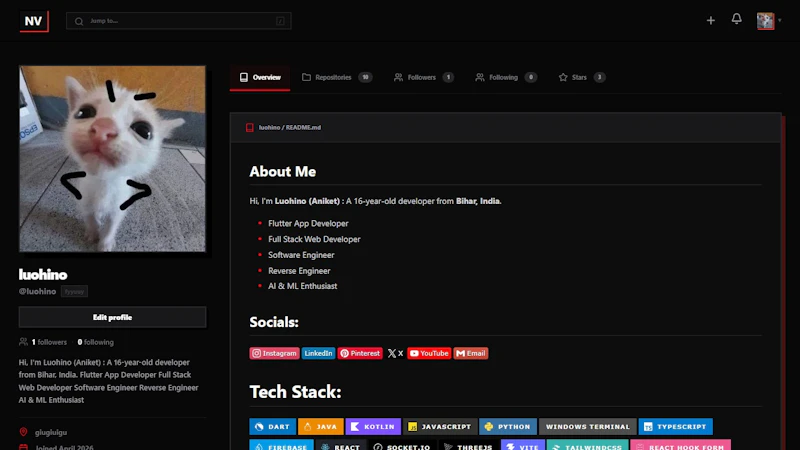Click the Reverse Engineer list item
Viewport: 800px width, 450px height.
pyautogui.click(x=299, y=271)
